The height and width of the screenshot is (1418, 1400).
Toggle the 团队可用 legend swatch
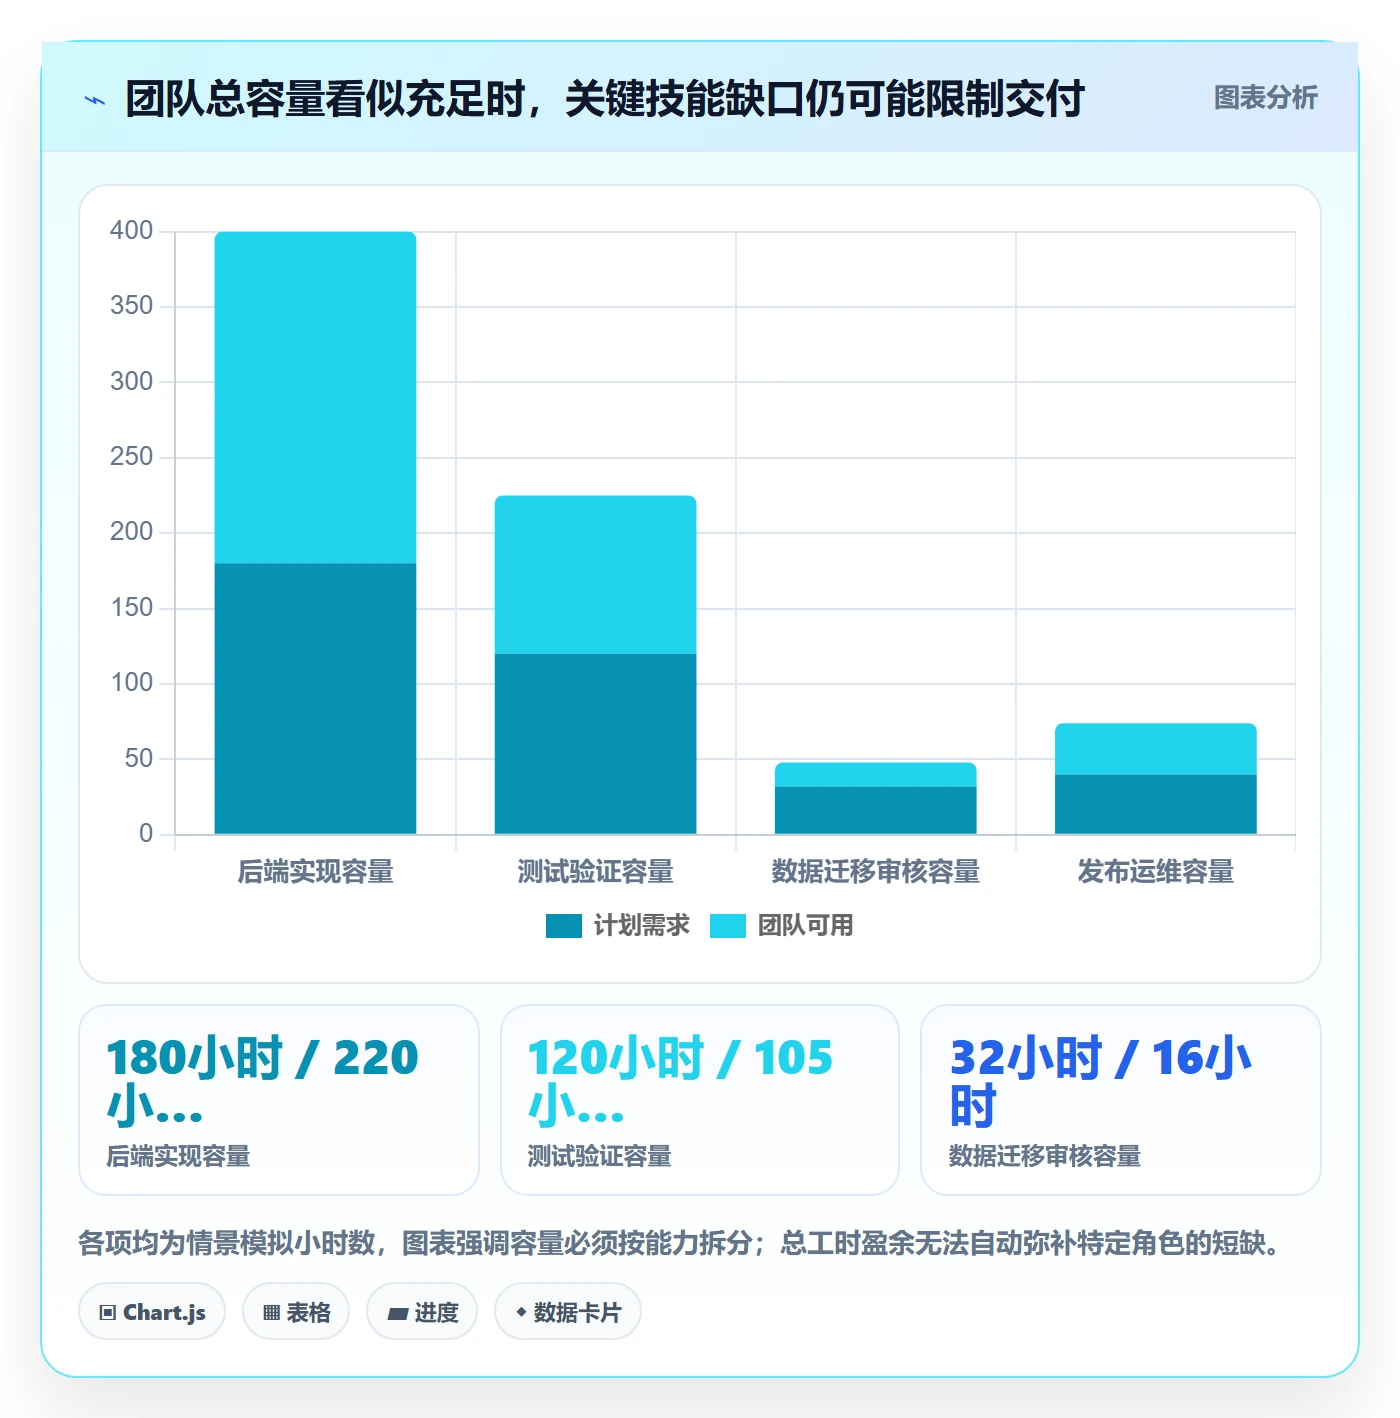728,926
